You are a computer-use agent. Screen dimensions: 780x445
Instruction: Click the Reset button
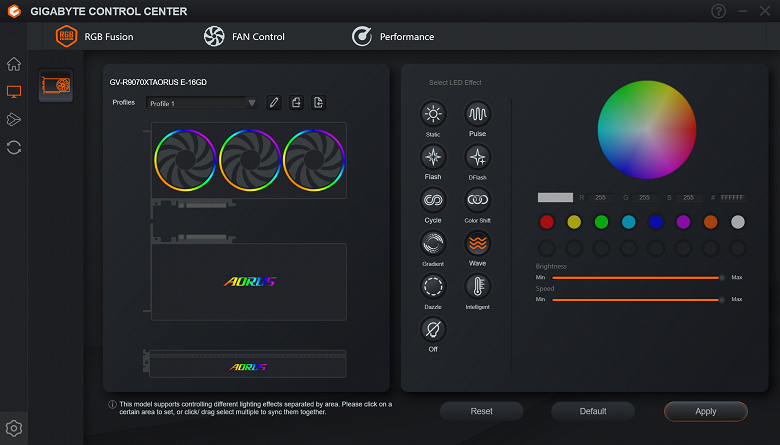(482, 411)
